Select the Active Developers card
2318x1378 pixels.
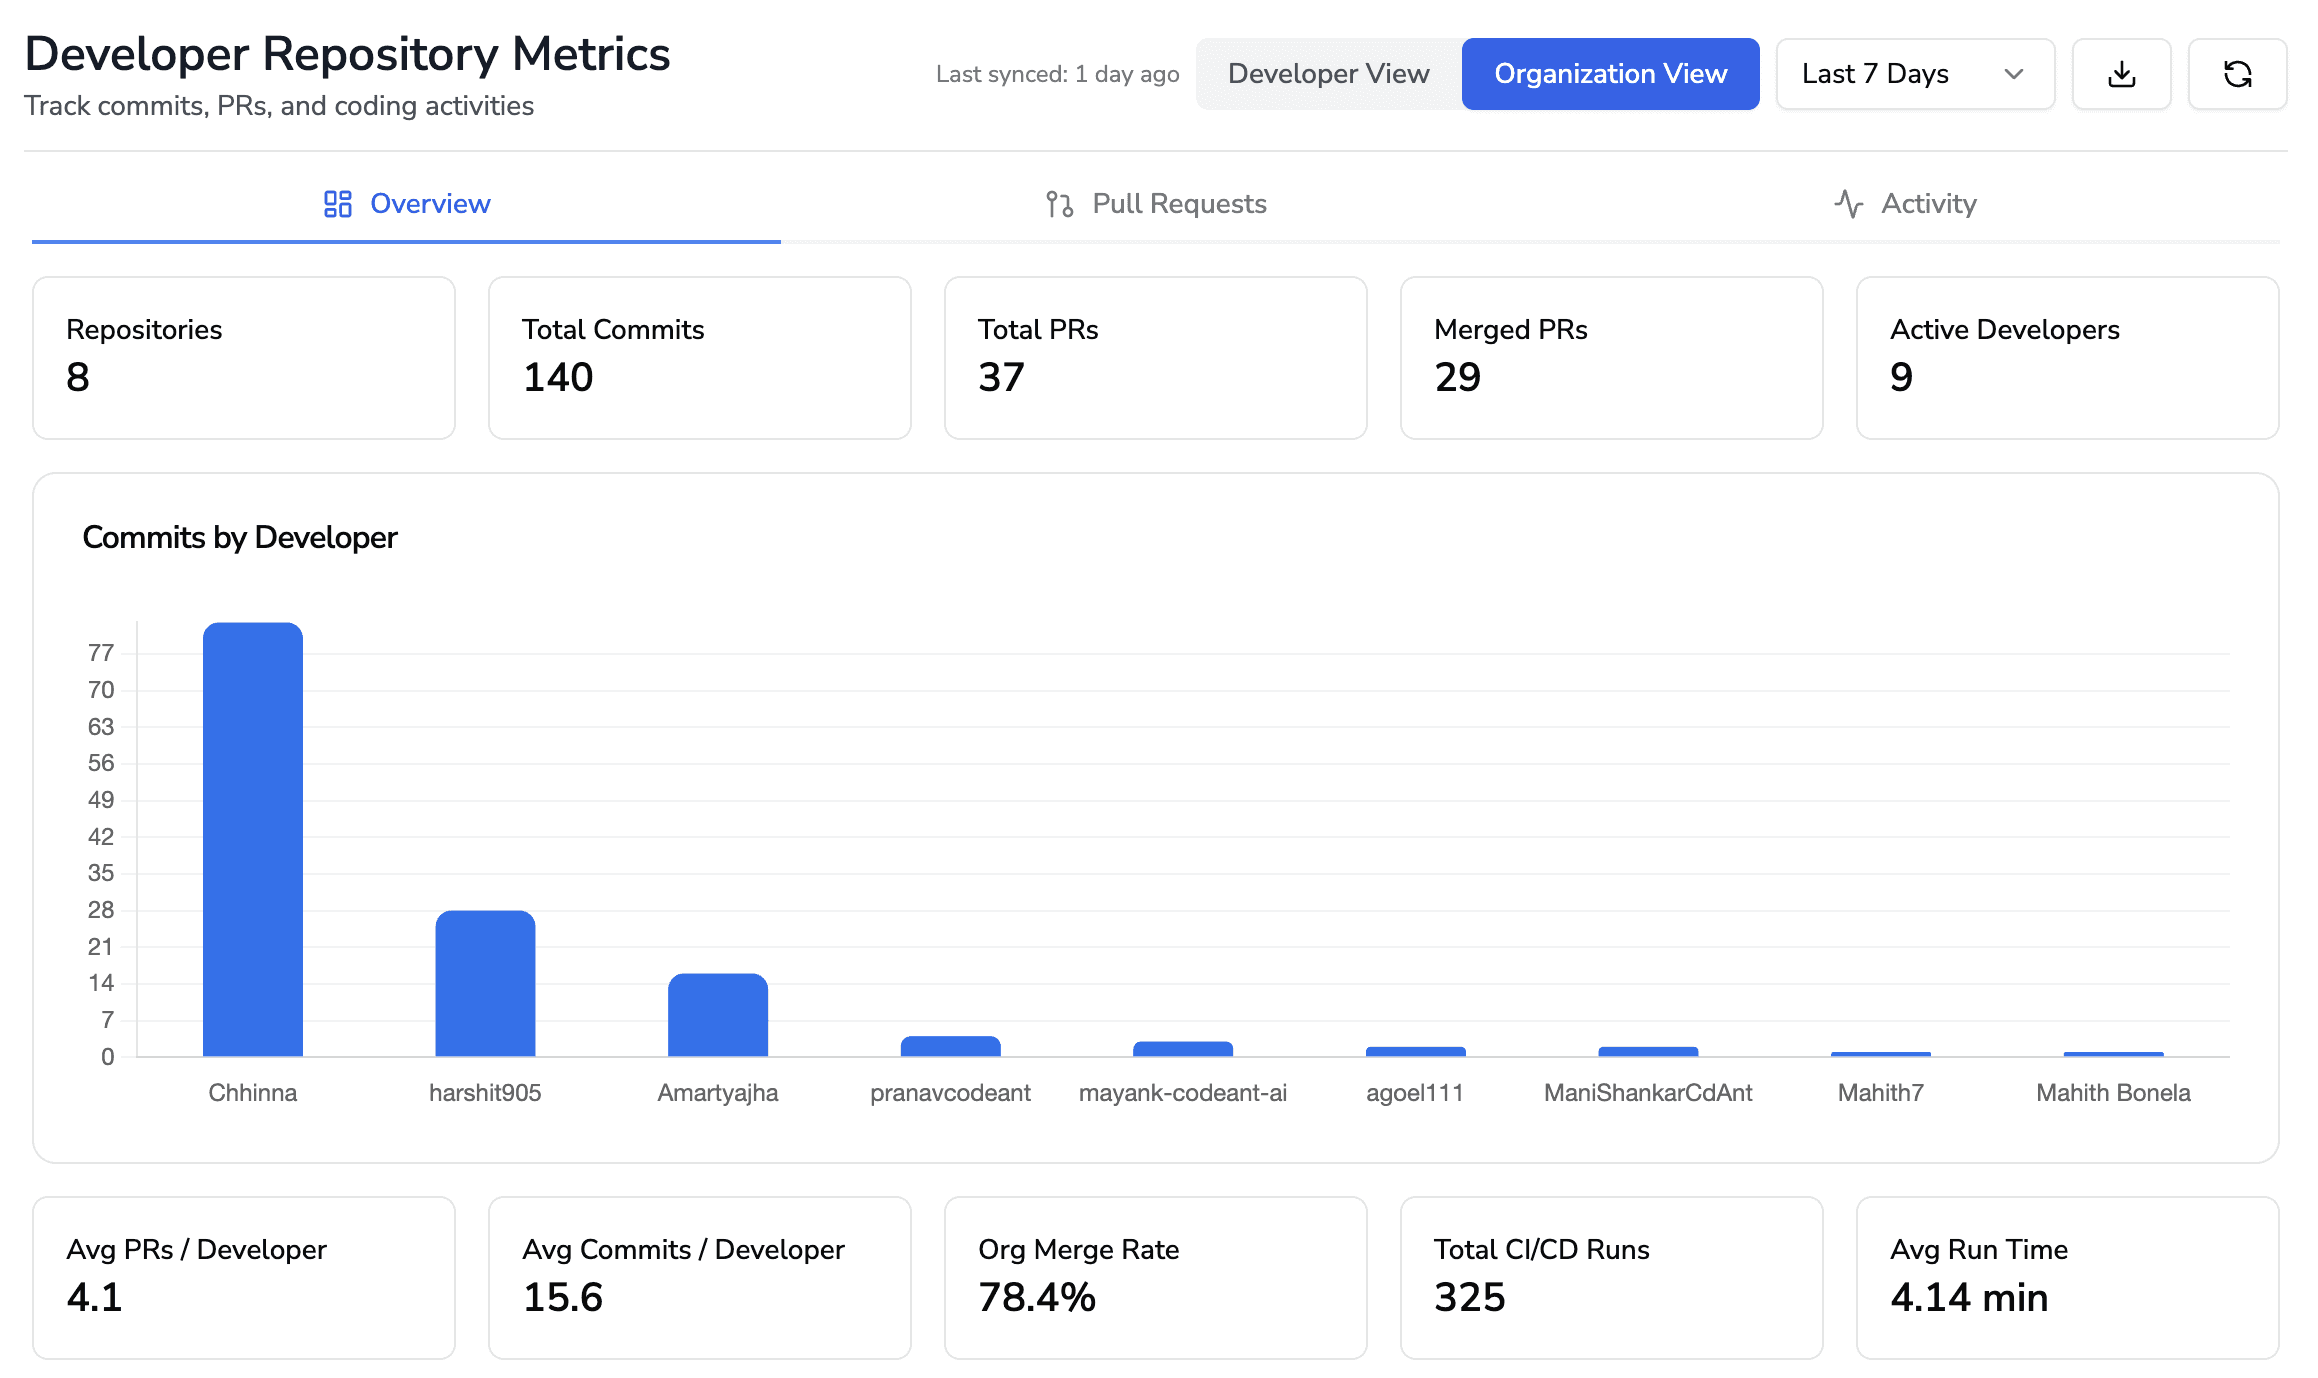pyautogui.click(x=2067, y=357)
